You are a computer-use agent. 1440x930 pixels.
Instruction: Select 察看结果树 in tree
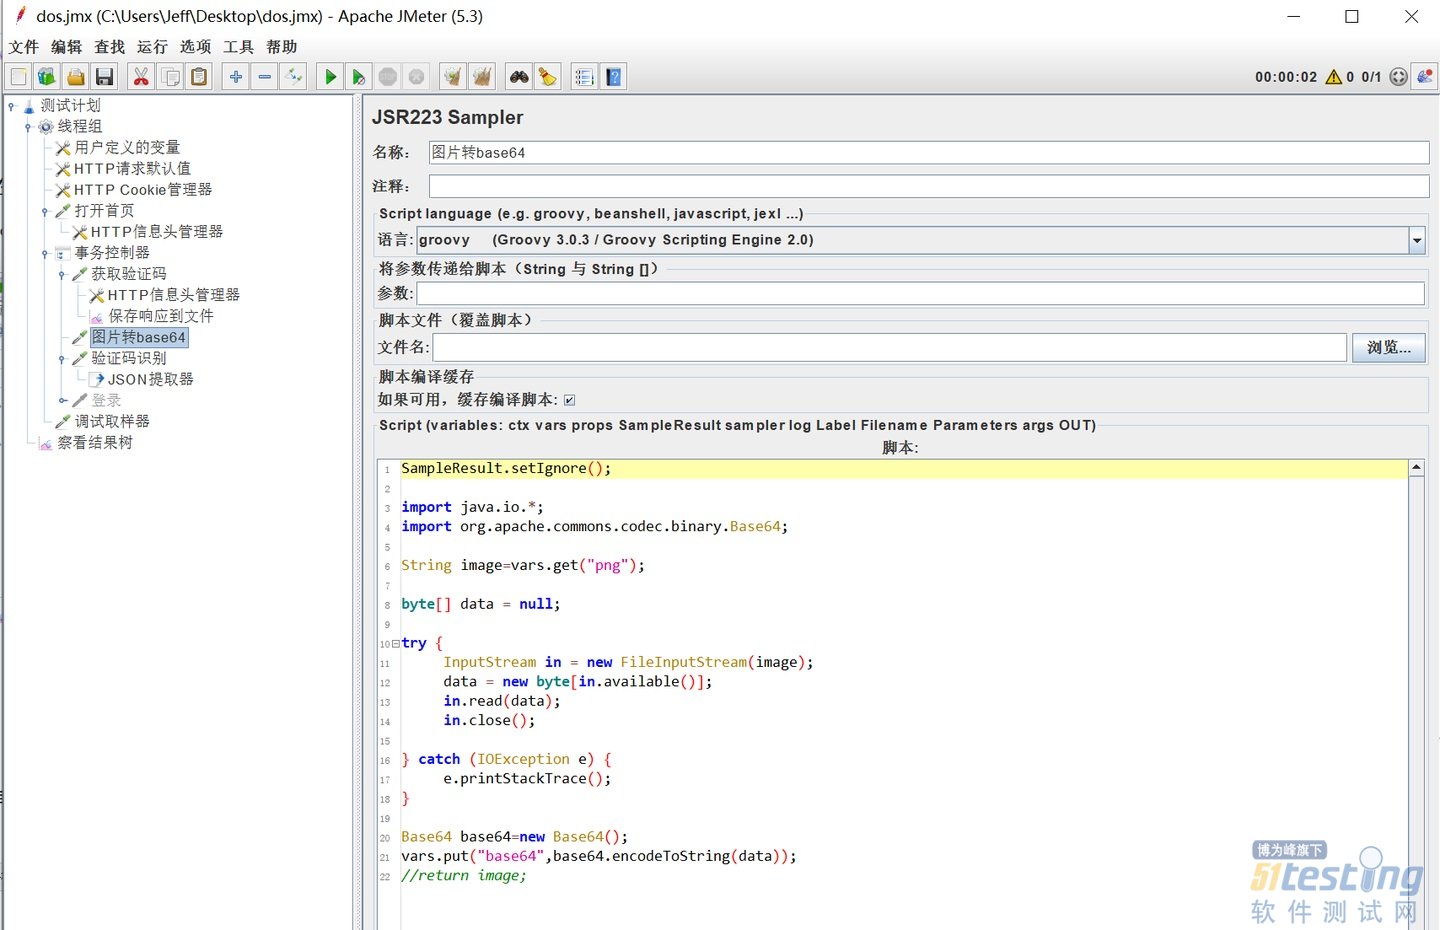(x=95, y=442)
